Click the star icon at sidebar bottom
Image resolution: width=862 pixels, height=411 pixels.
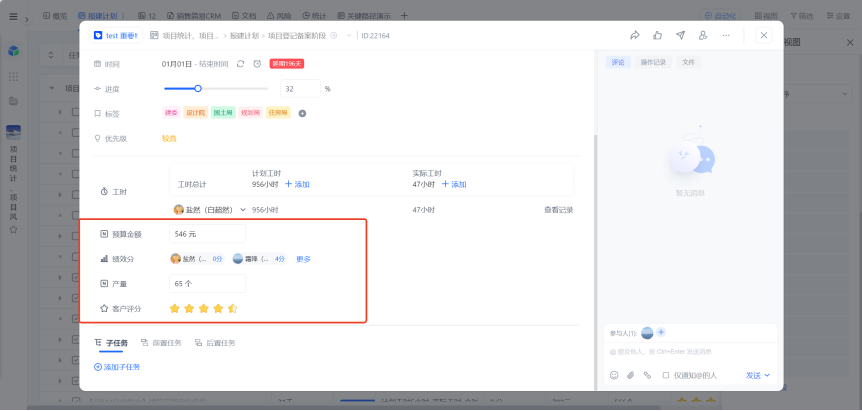pyautogui.click(x=13, y=229)
